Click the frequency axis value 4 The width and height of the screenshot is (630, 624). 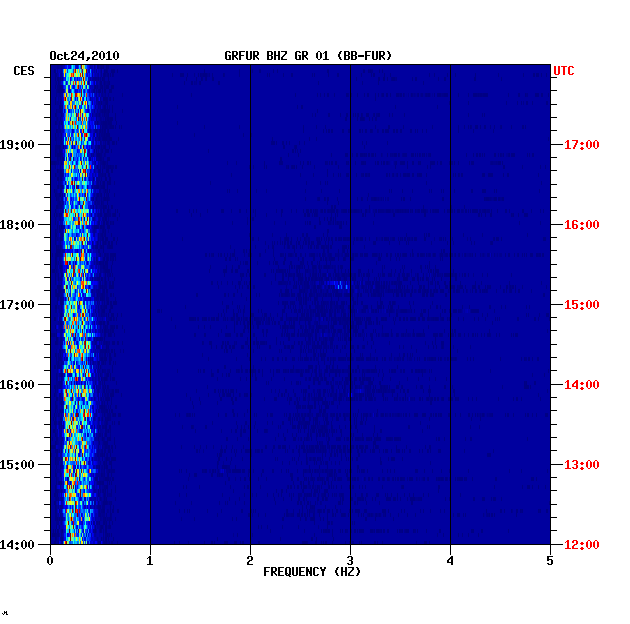pyautogui.click(x=450, y=561)
